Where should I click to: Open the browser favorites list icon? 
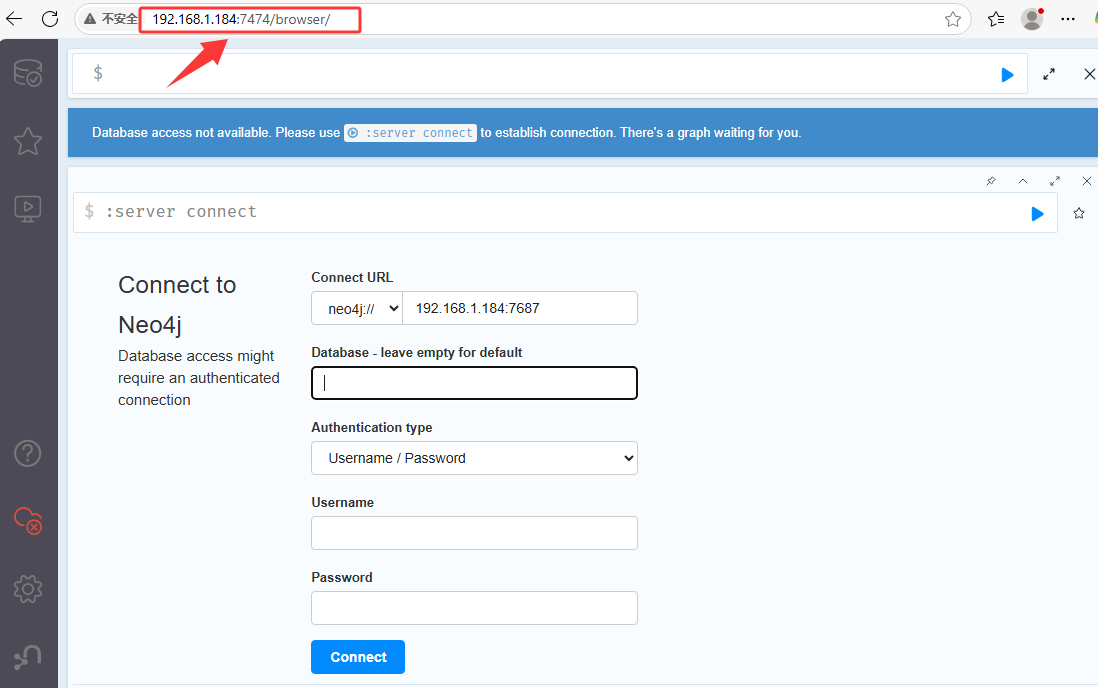coord(996,19)
